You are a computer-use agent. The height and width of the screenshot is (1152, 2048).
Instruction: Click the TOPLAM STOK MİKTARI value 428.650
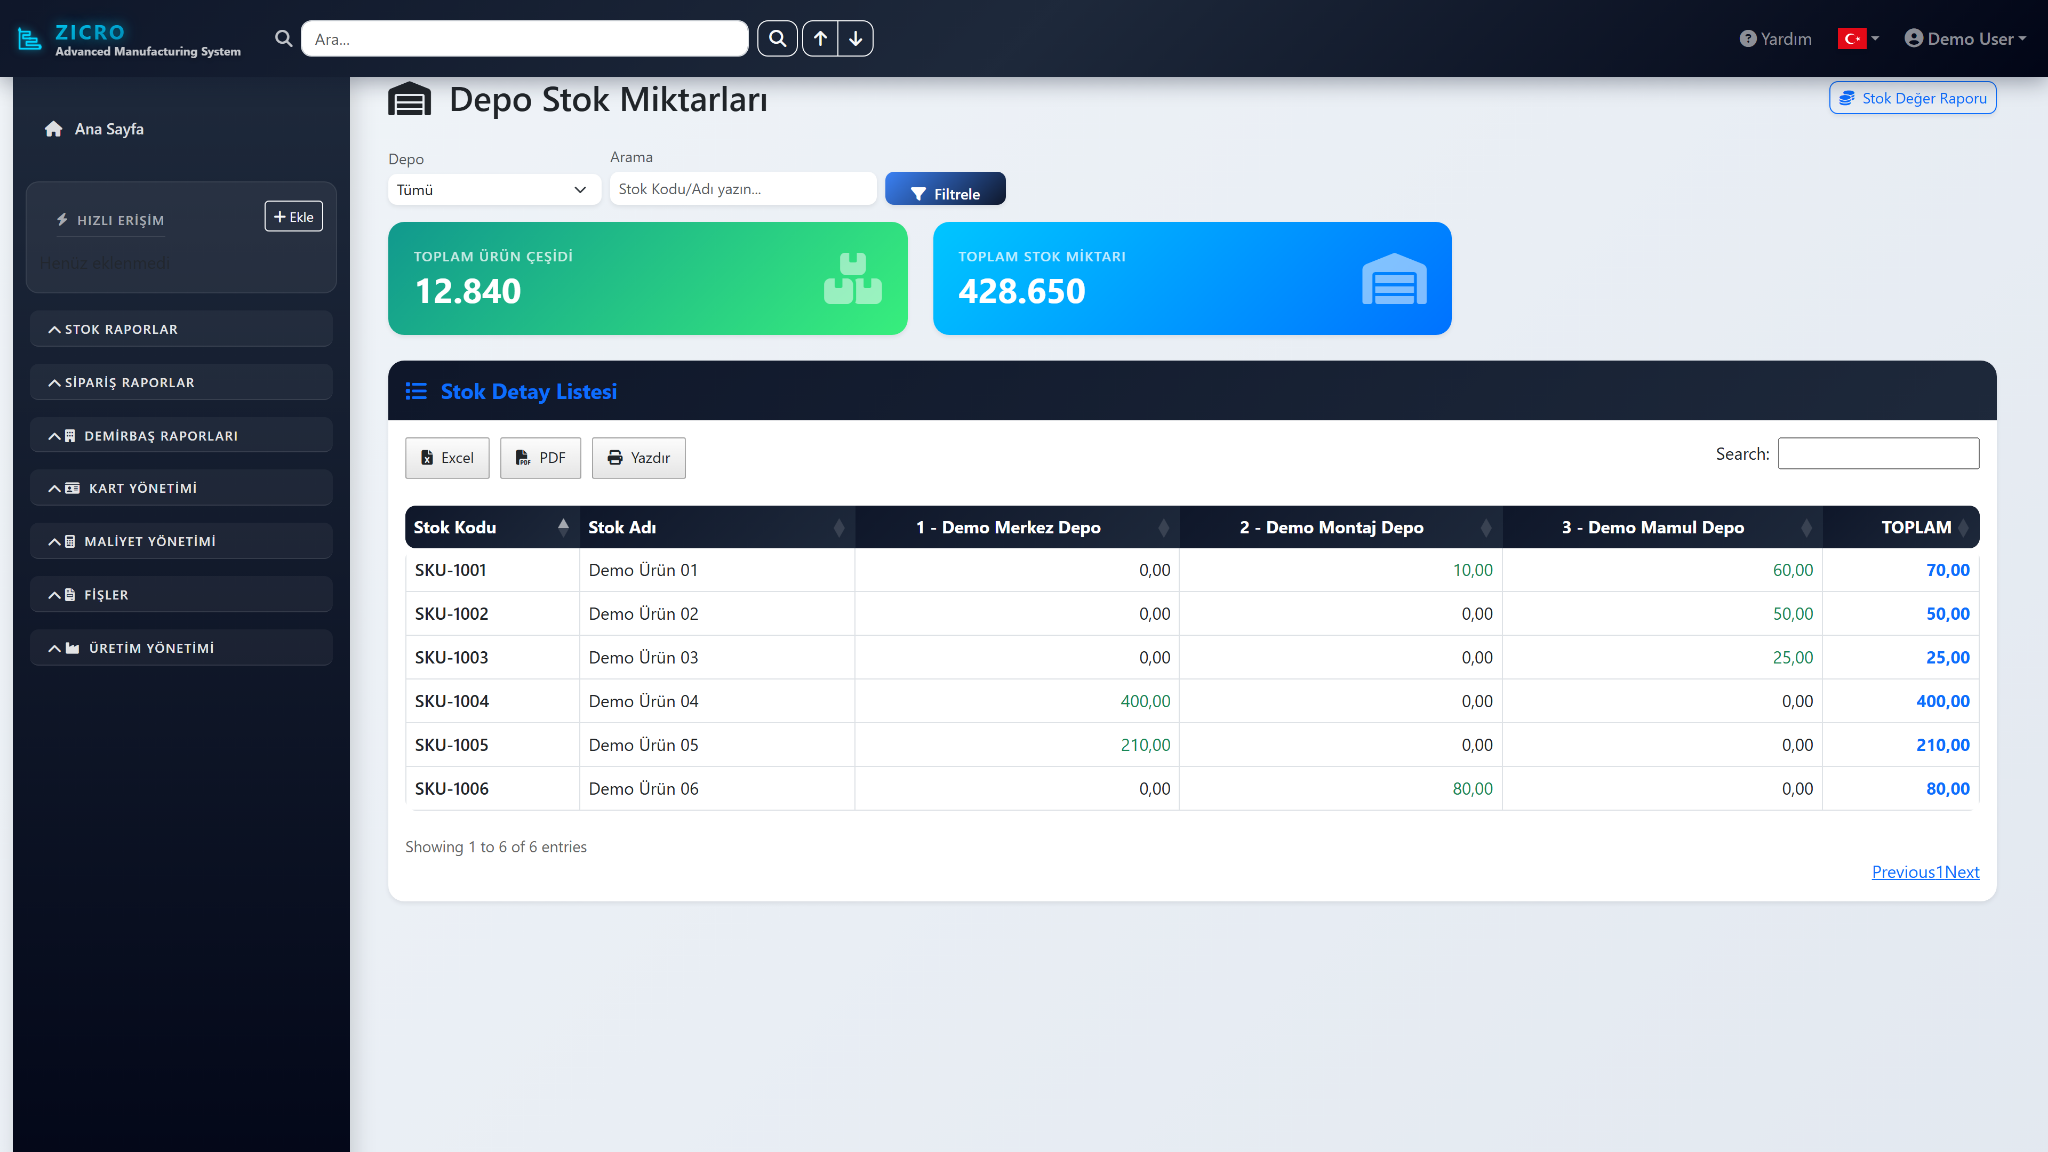[x=1022, y=291]
